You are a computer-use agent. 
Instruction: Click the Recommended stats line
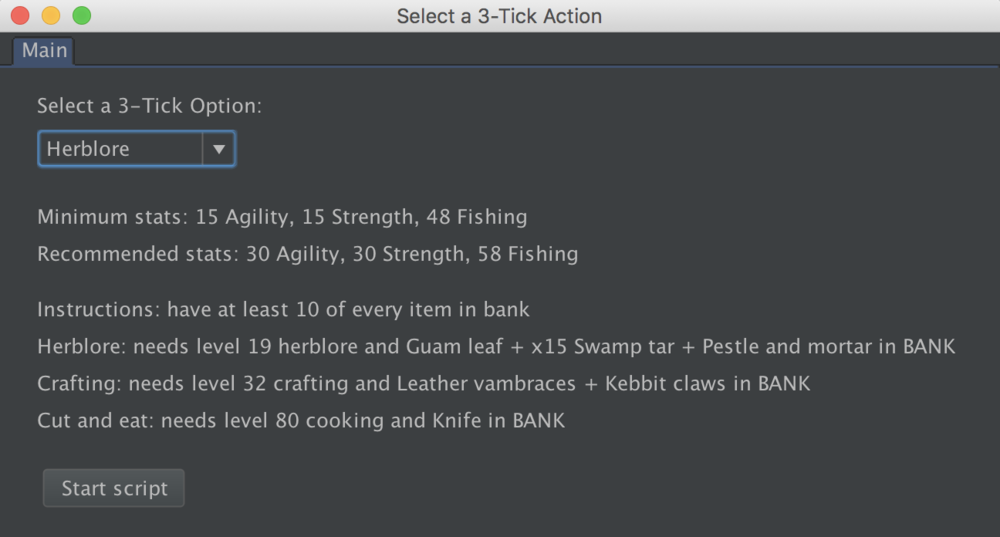pos(307,255)
